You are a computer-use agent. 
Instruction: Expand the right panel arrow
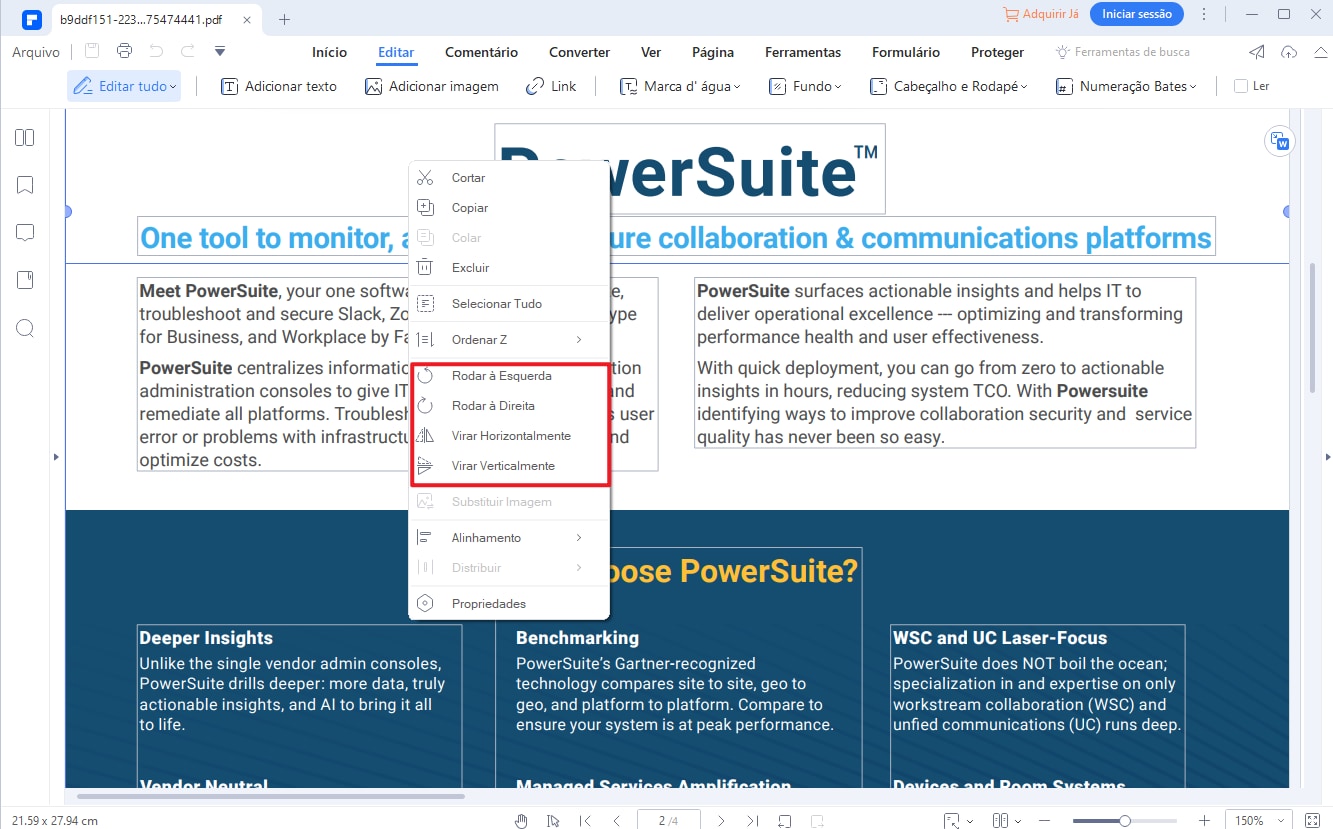1327,457
